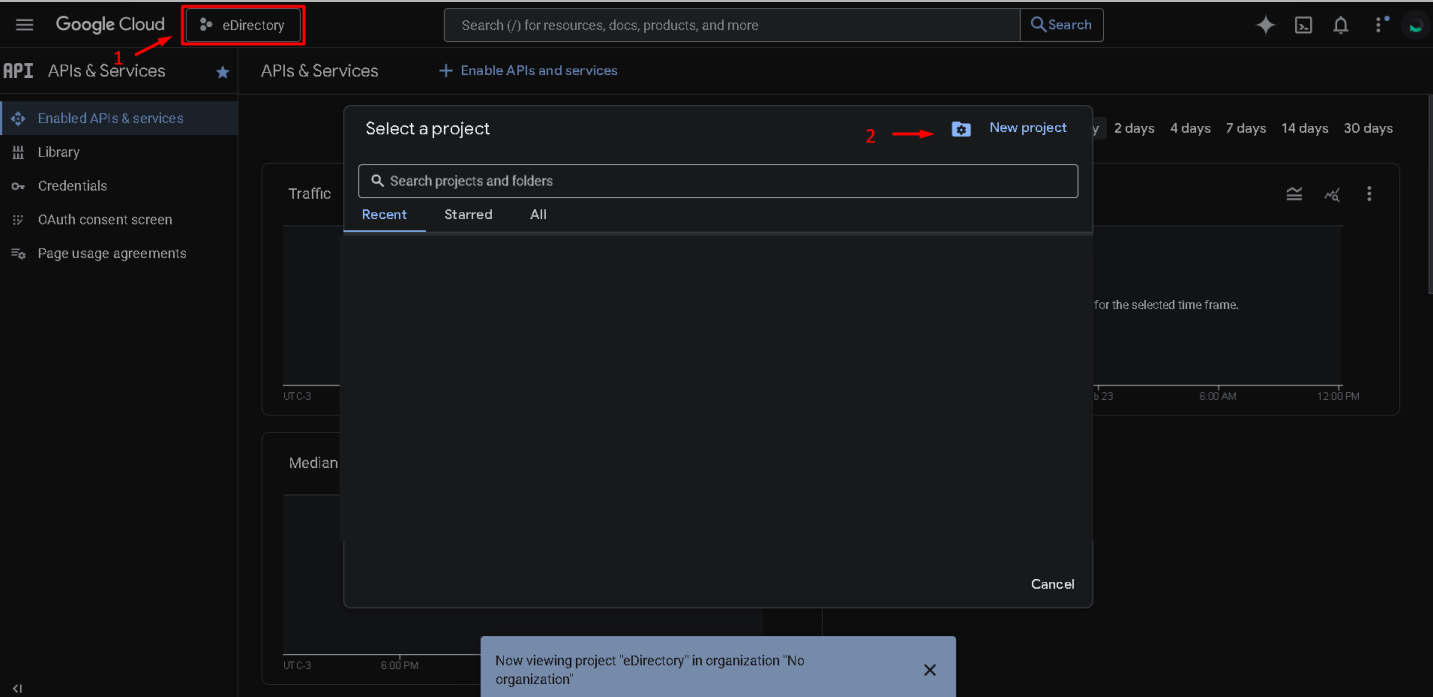Select the 14 days time range
The height and width of the screenshot is (697, 1433).
(1305, 128)
